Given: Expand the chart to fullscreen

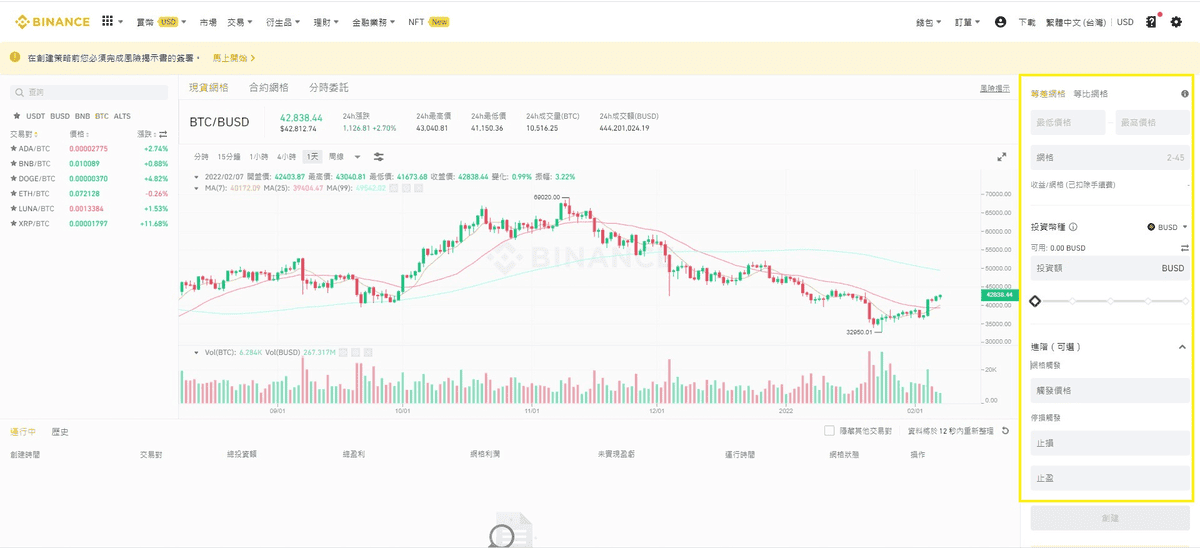Looking at the screenshot, I should point(1001,157).
